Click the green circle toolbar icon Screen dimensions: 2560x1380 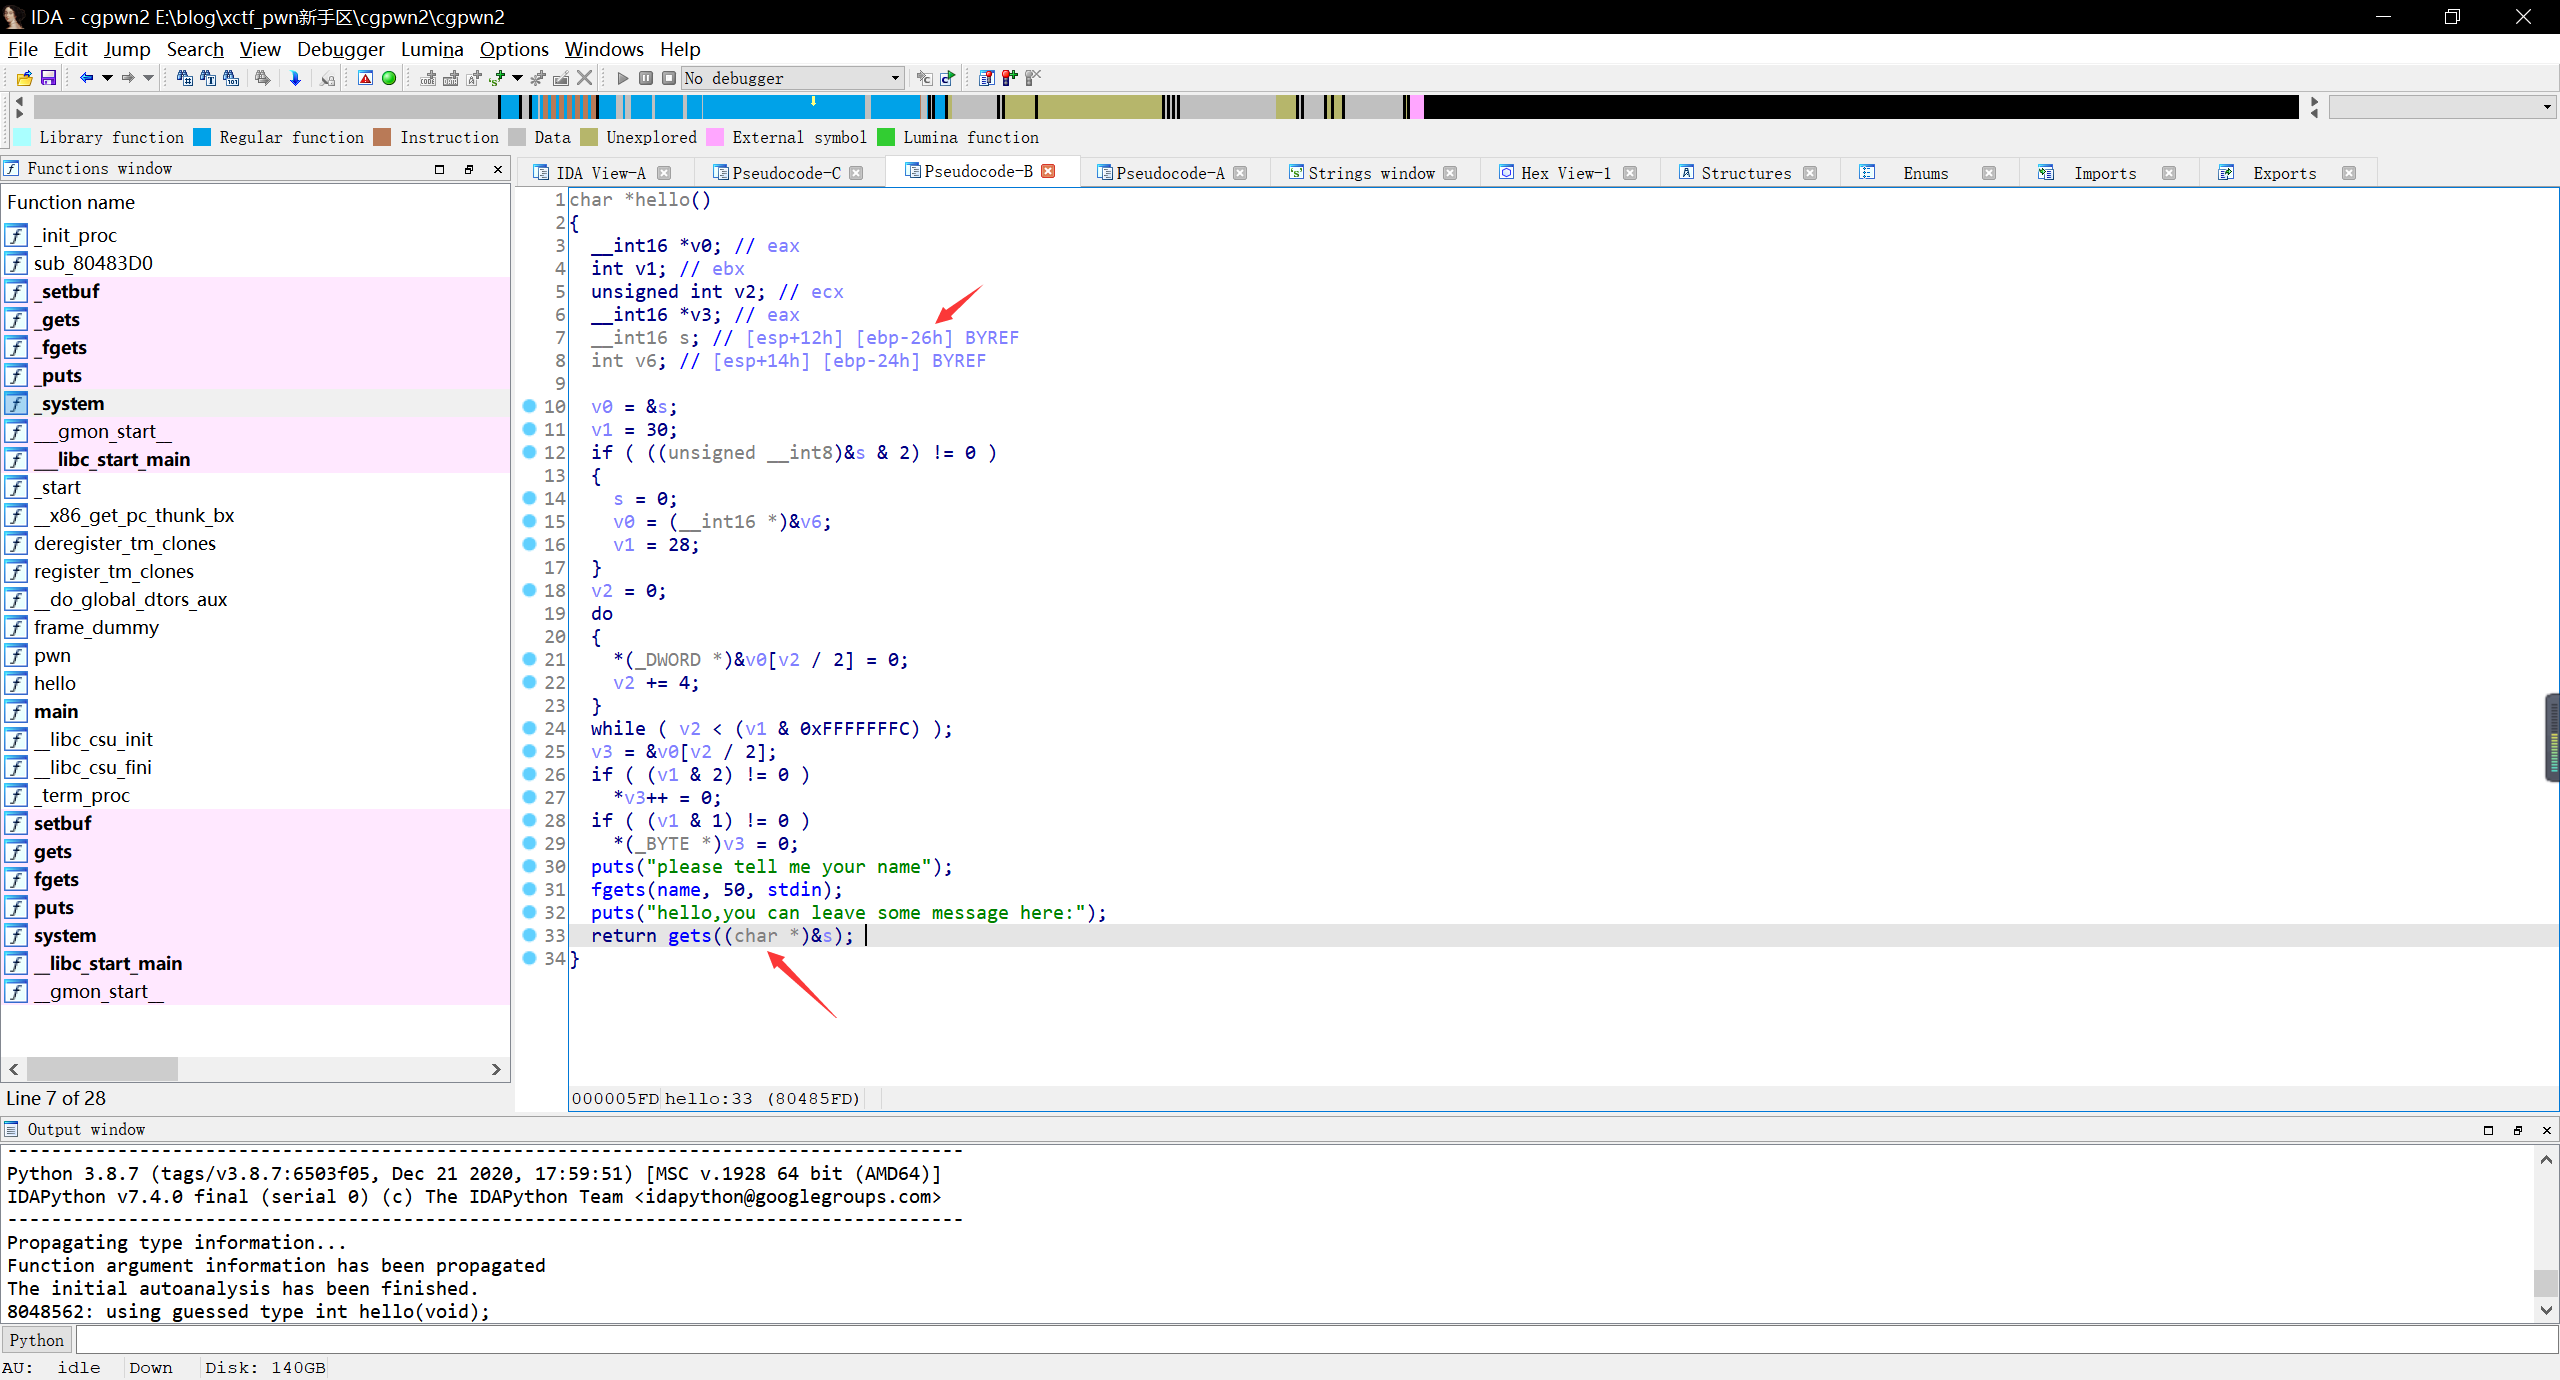(389, 78)
